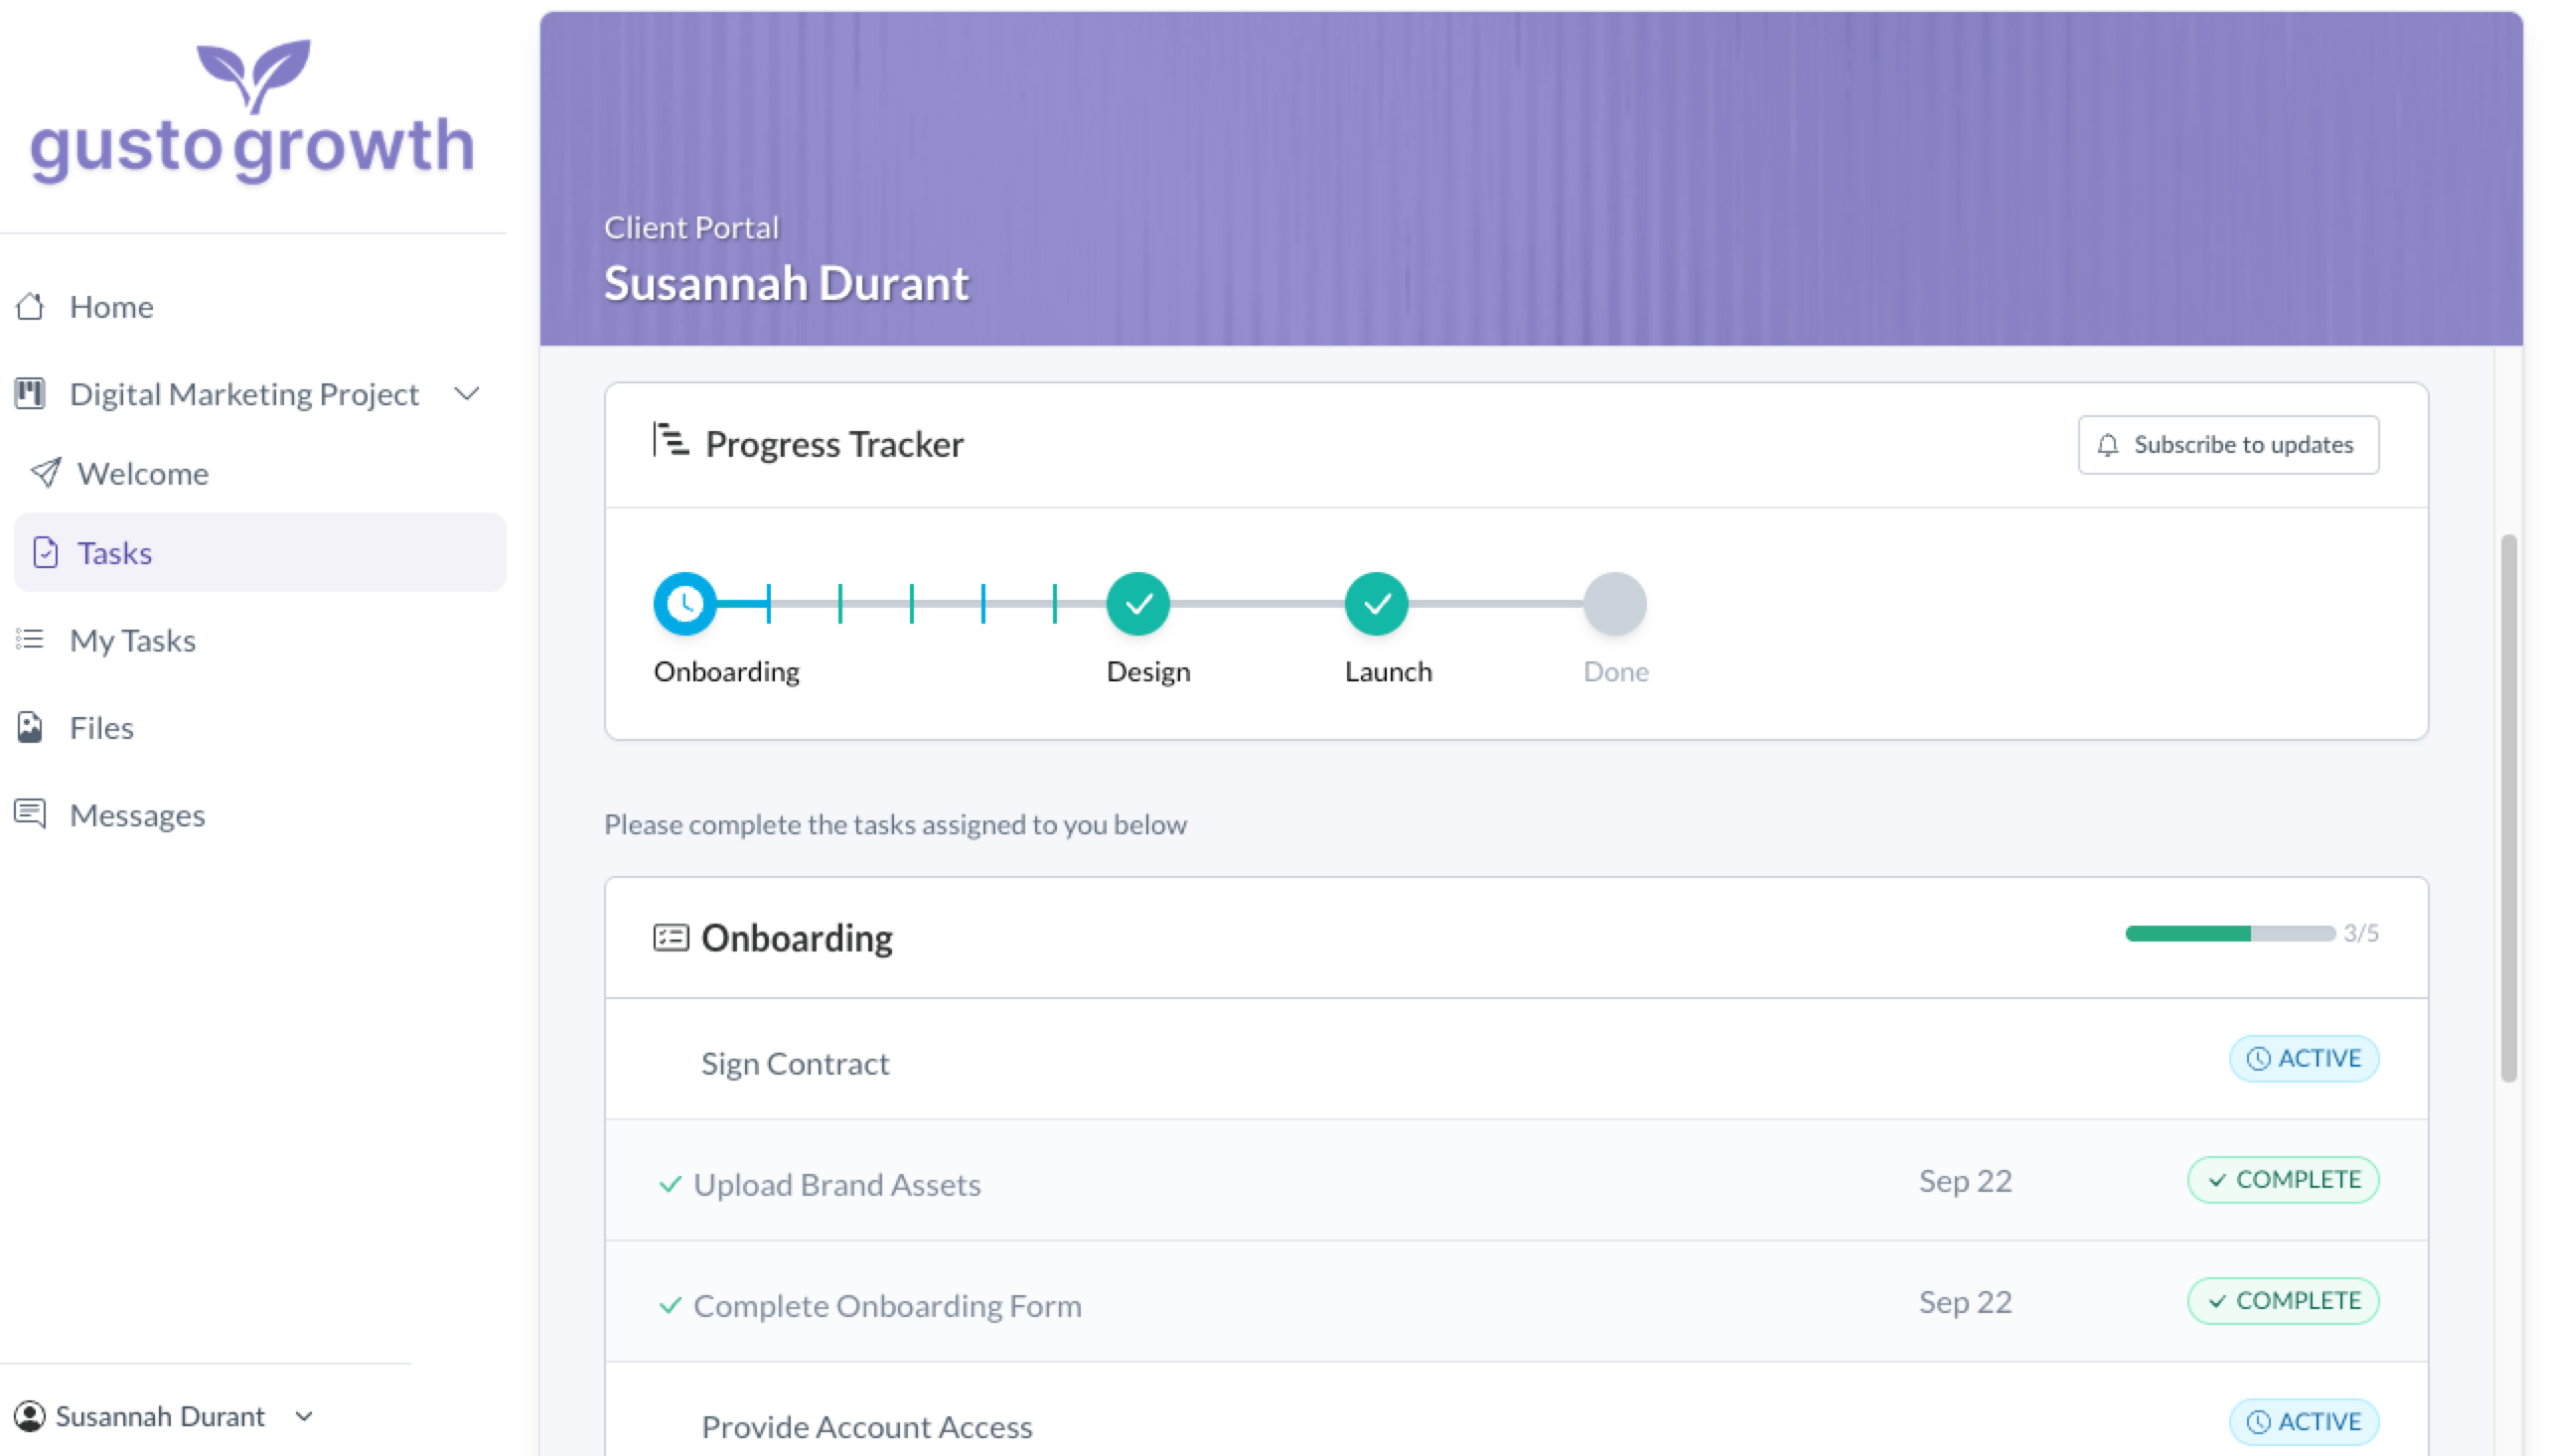Click the Files image icon
The width and height of the screenshot is (2549, 1456).
30,727
